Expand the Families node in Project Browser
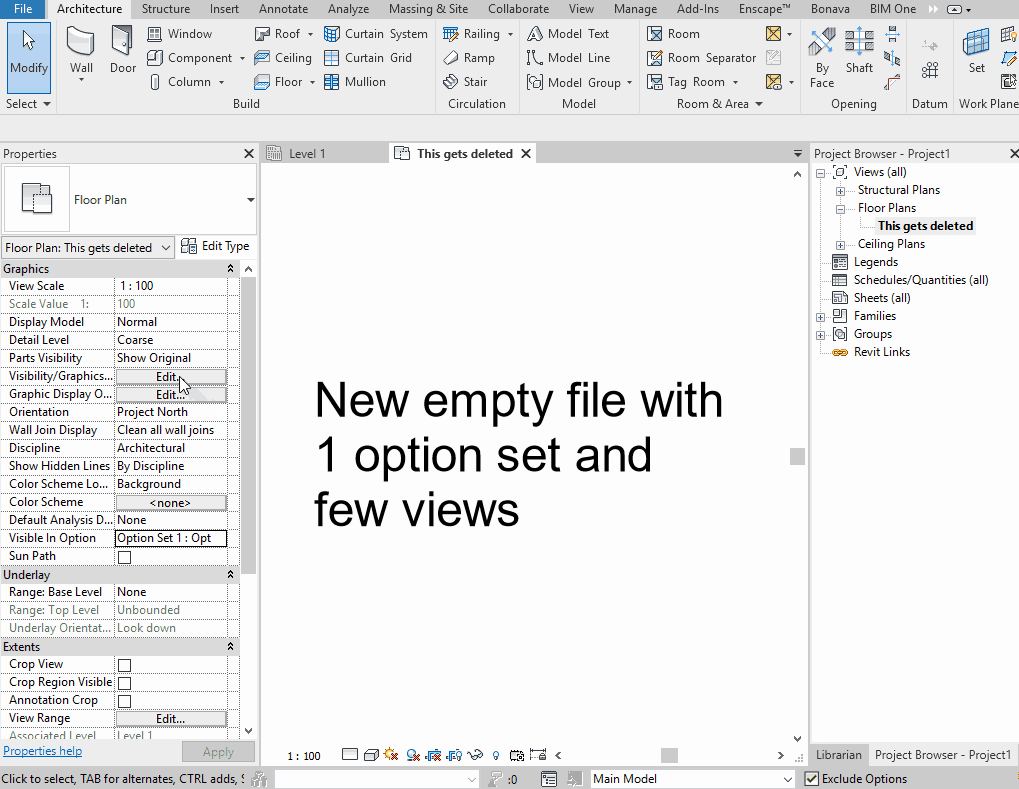This screenshot has width=1019, height=789. coord(820,315)
